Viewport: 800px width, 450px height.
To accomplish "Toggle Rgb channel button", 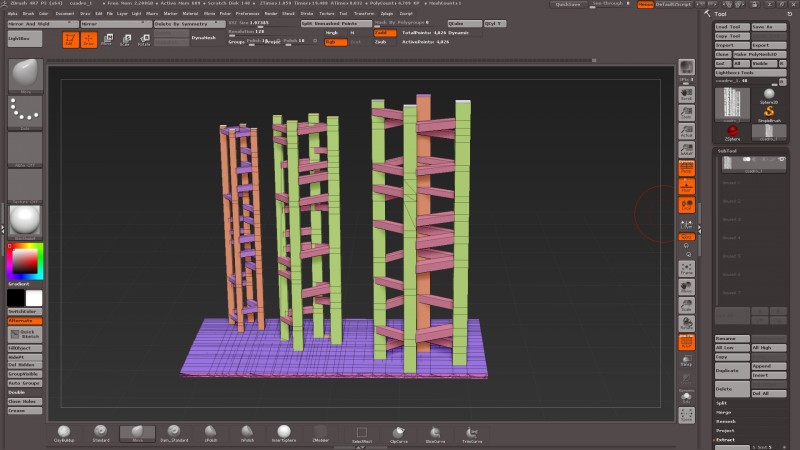I will coord(334,42).
